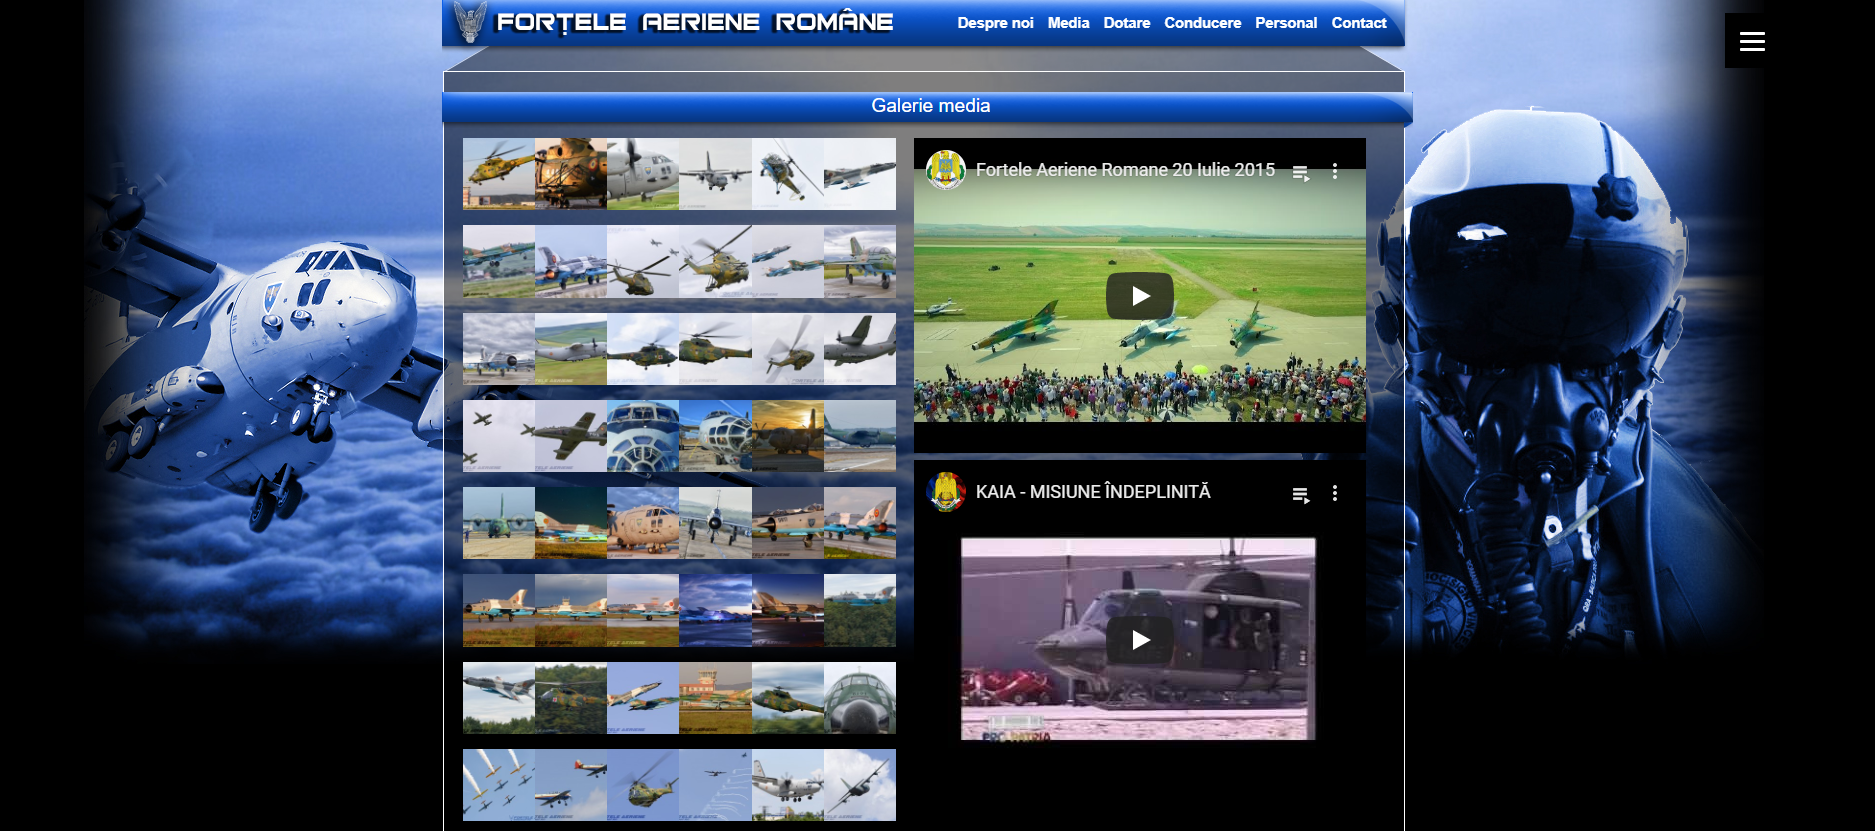Open last-row thumbnail of plane releasing flare trails

pos(715,785)
